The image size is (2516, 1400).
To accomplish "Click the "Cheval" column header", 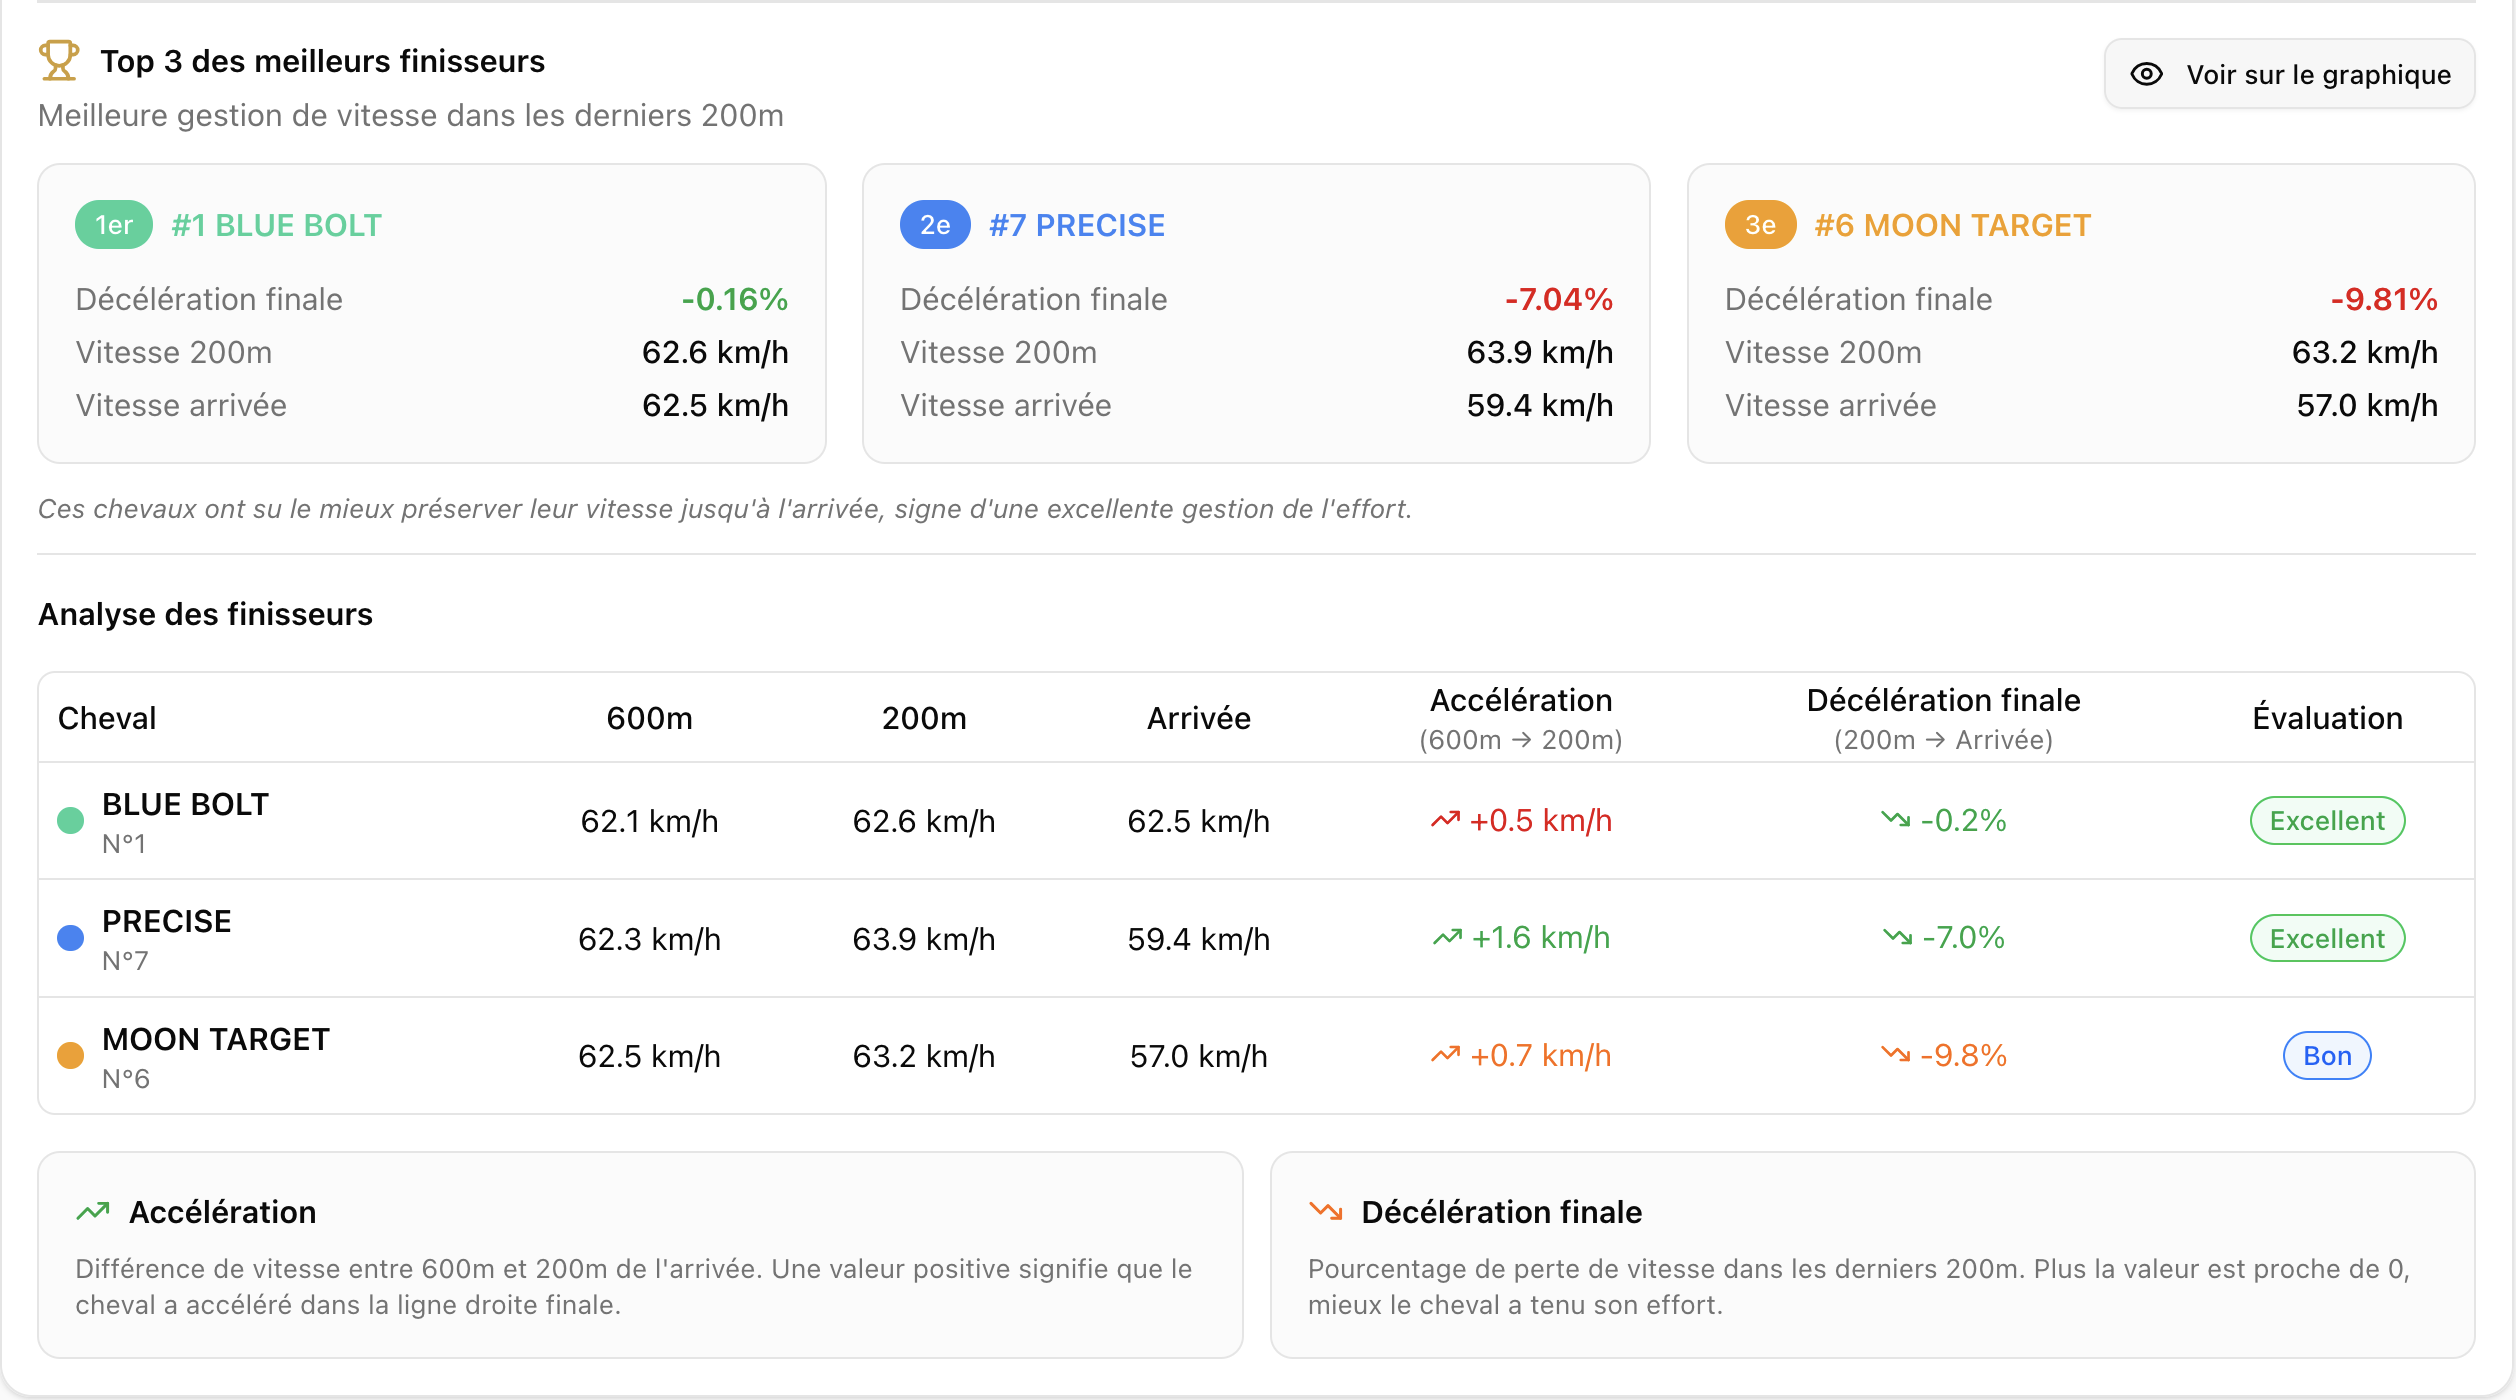I will (107, 718).
